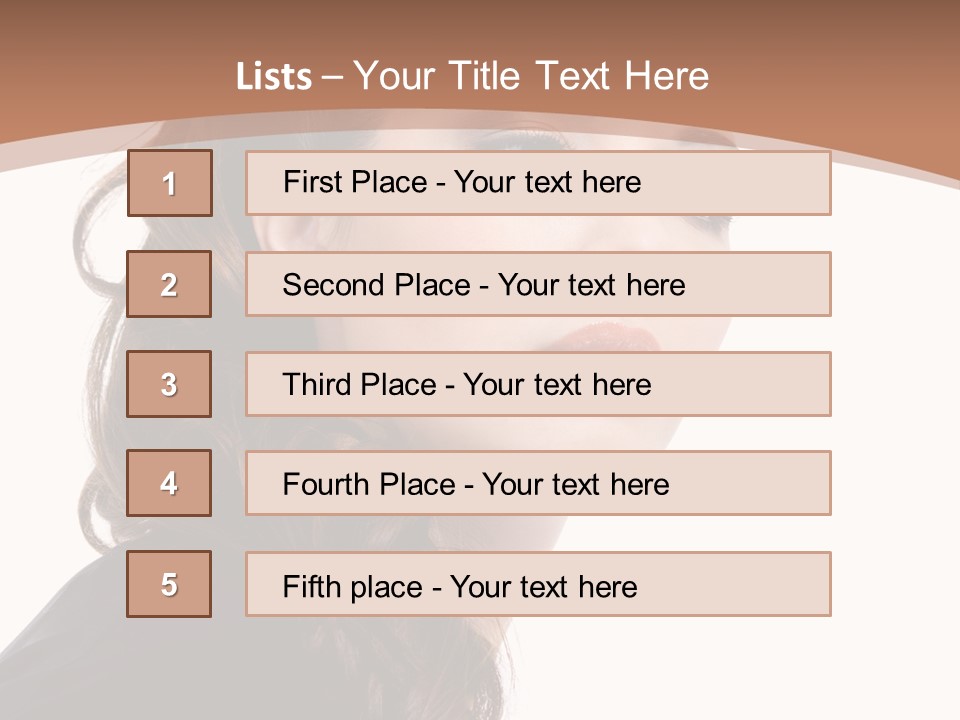960x720 pixels.
Task: Click "Your Title Text Here" in the title
Action: click(x=531, y=77)
